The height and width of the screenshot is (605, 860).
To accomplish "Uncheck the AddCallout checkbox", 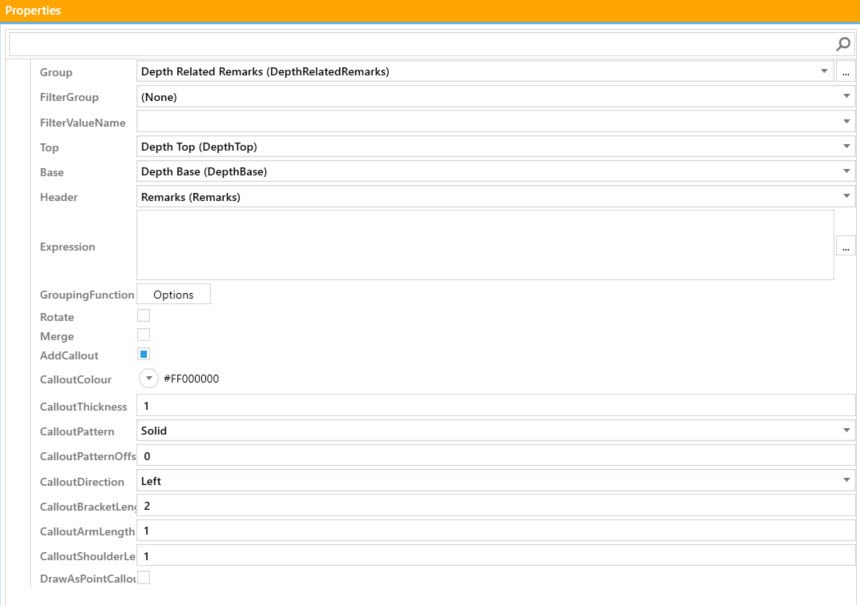I will click(144, 354).
